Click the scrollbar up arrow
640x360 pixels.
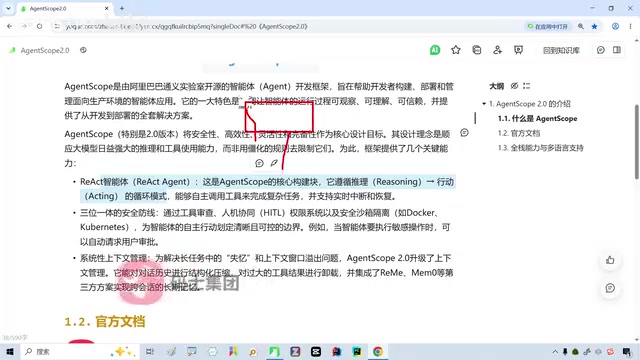pos(637,40)
